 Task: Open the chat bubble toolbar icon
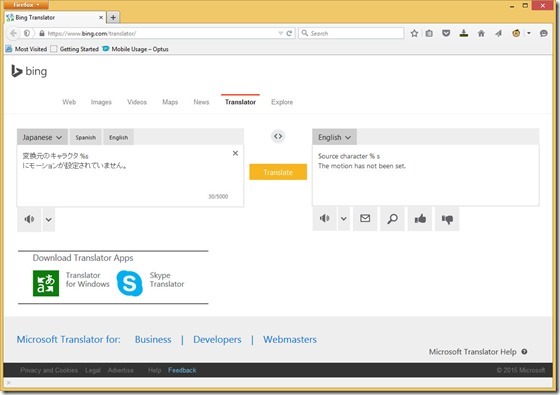coord(544,34)
